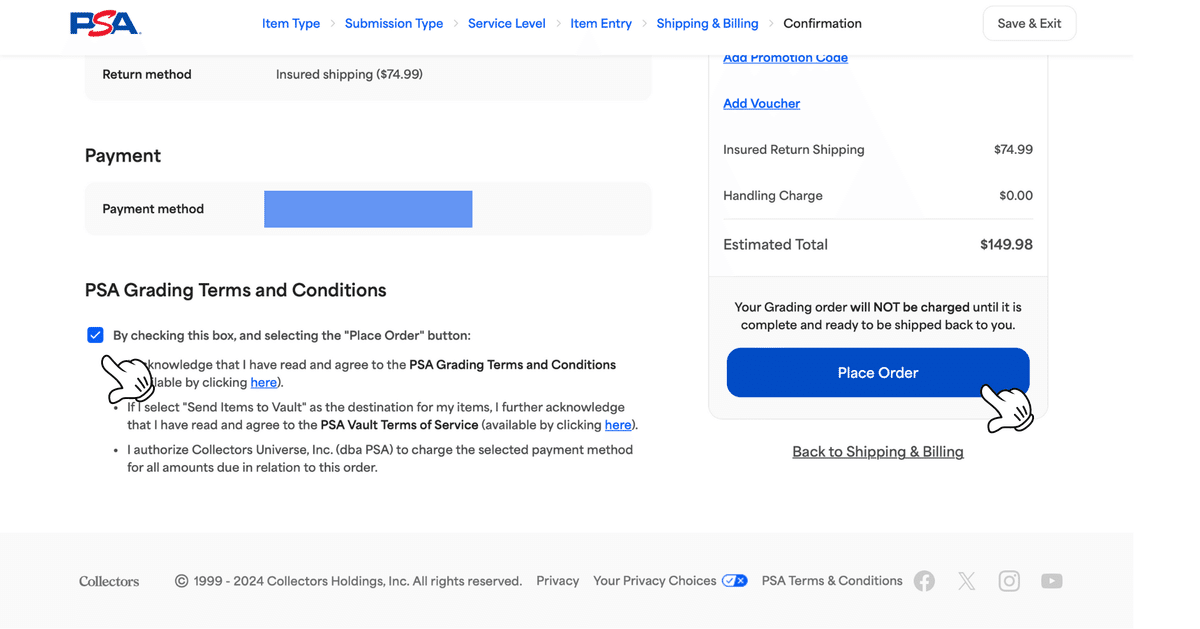The height and width of the screenshot is (629, 1200).
Task: Click Save & Exit button
Action: (x=1030, y=23)
